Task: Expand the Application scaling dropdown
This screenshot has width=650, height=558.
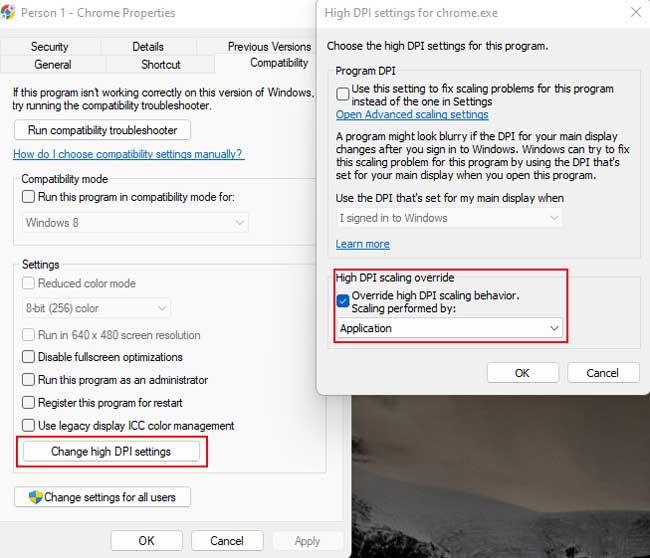Action: (450, 328)
